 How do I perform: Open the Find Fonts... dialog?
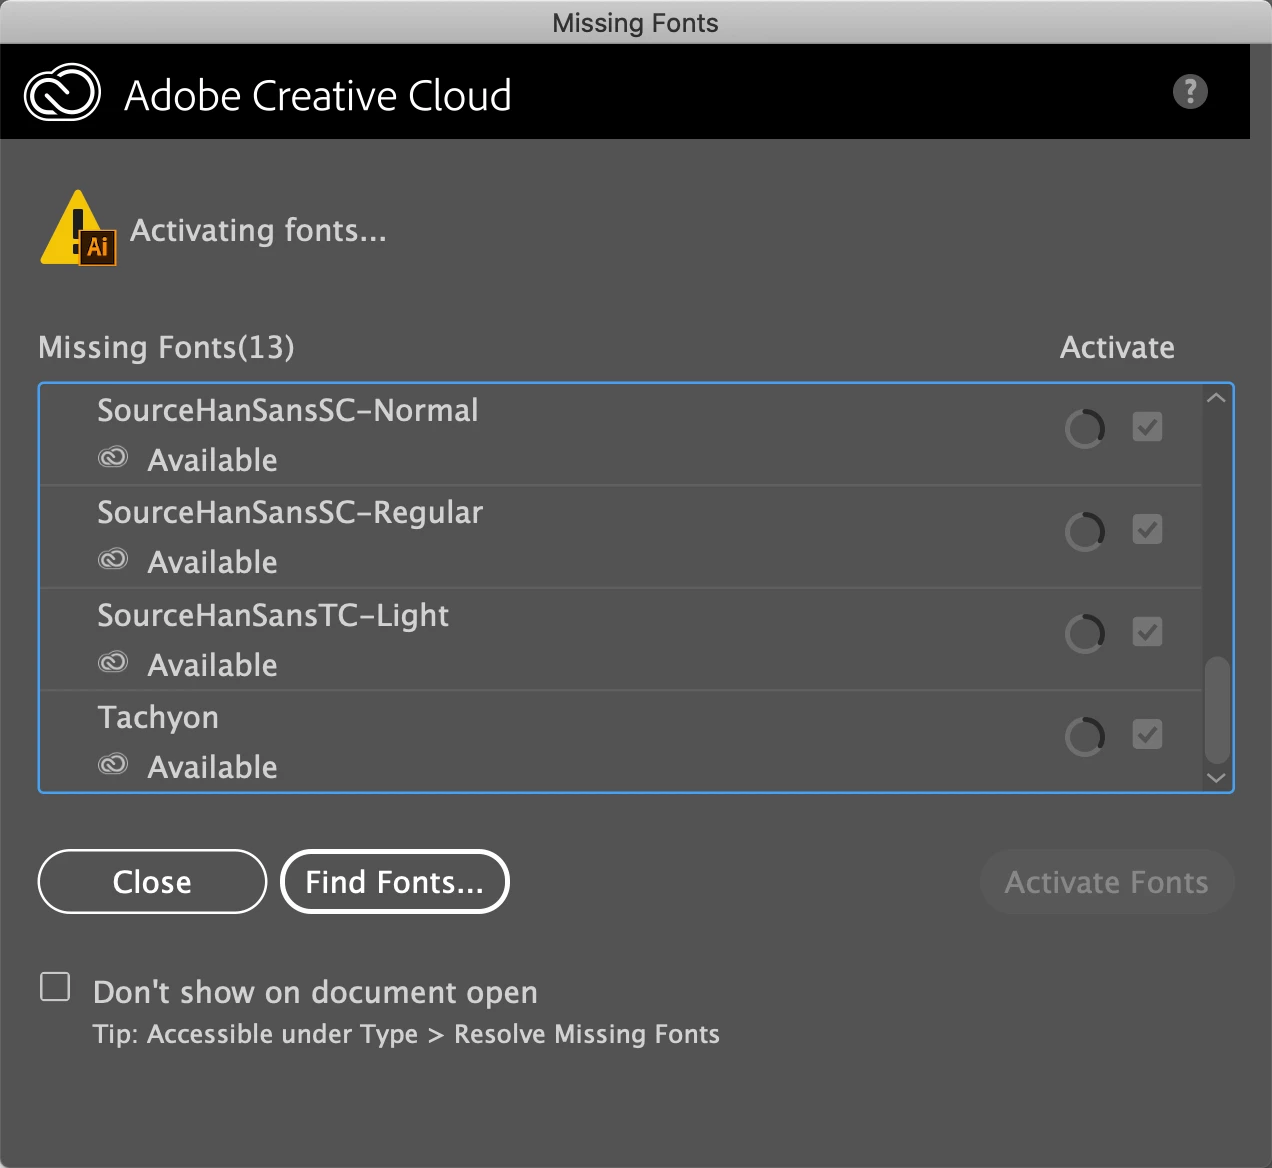pyautogui.click(x=395, y=882)
